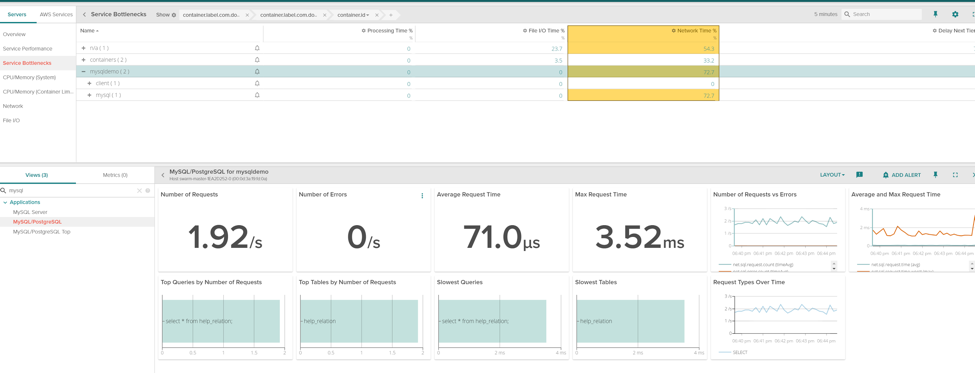Click help_relation bar in Slowest Tables

[x=631, y=321]
